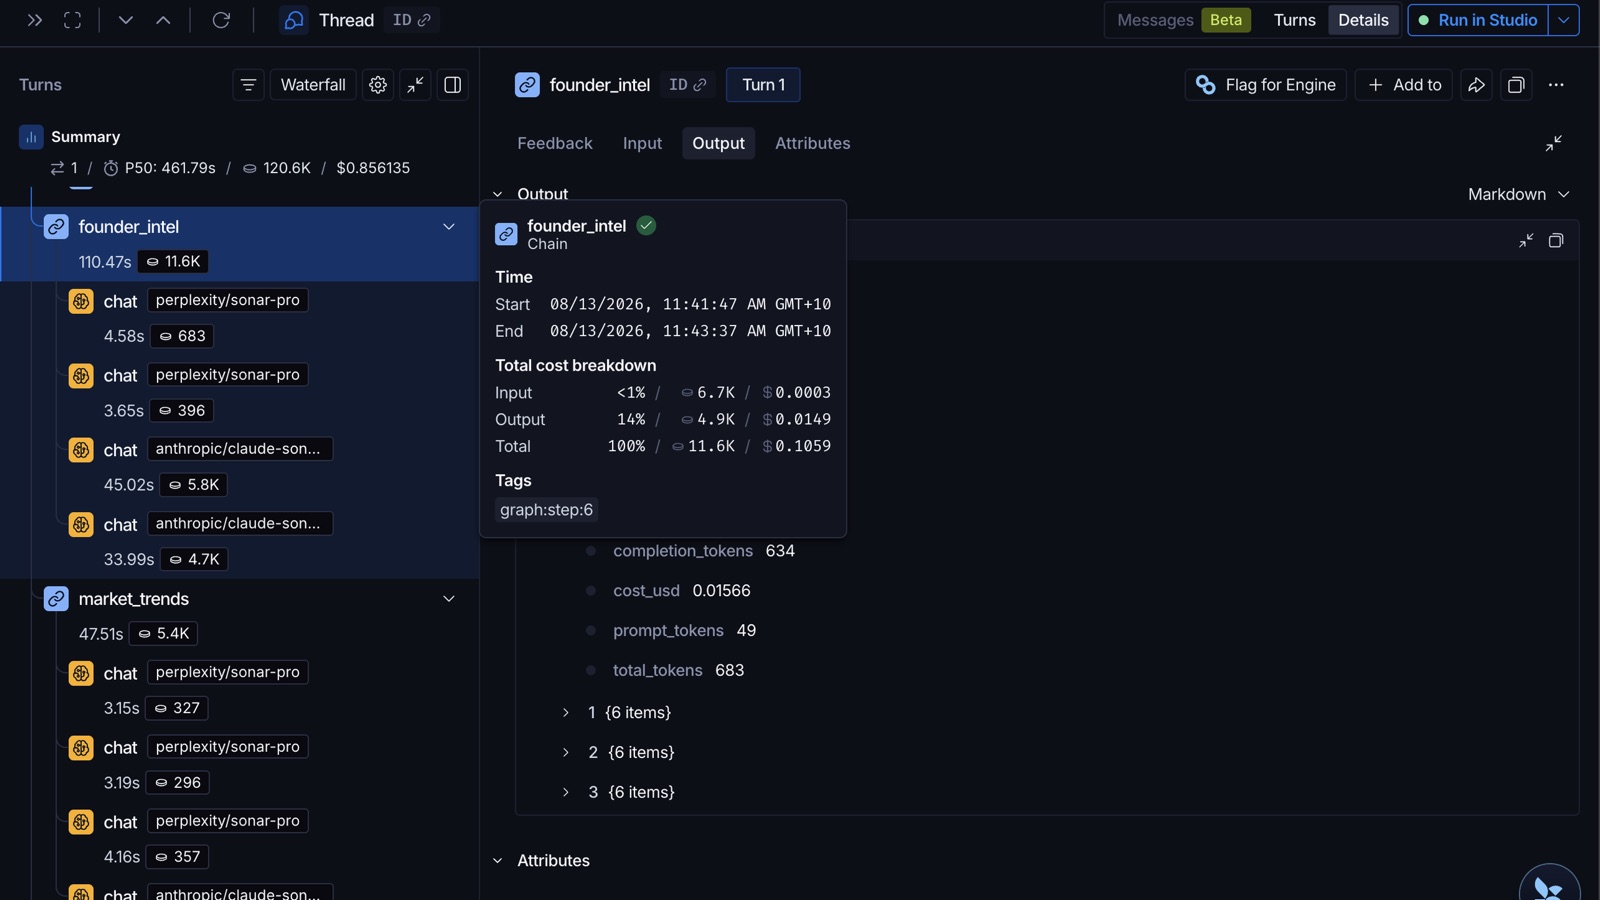1600x900 pixels.
Task: Click Flag for Engine button
Action: click(1266, 85)
